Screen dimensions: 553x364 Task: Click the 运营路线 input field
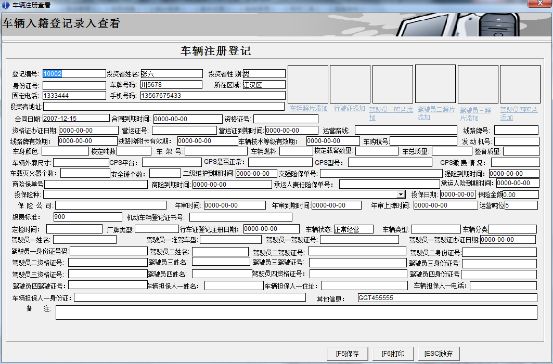(406, 130)
